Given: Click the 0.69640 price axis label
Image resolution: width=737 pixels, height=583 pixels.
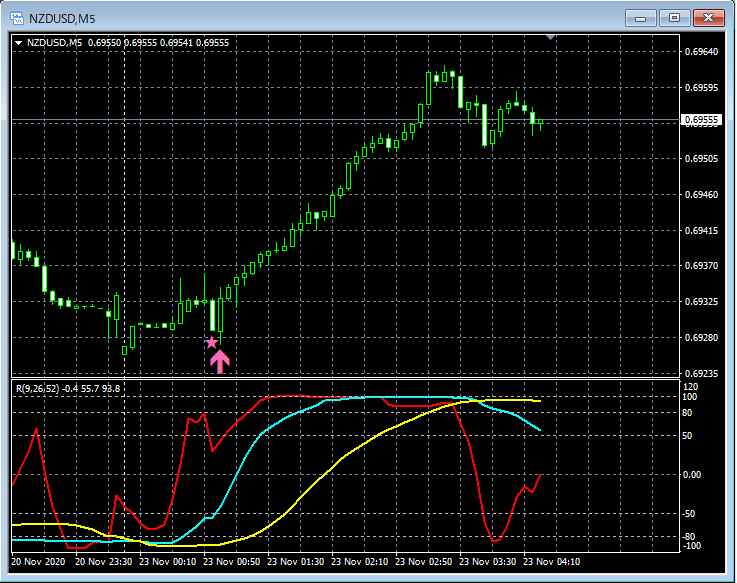Looking at the screenshot, I should (x=700, y=51).
